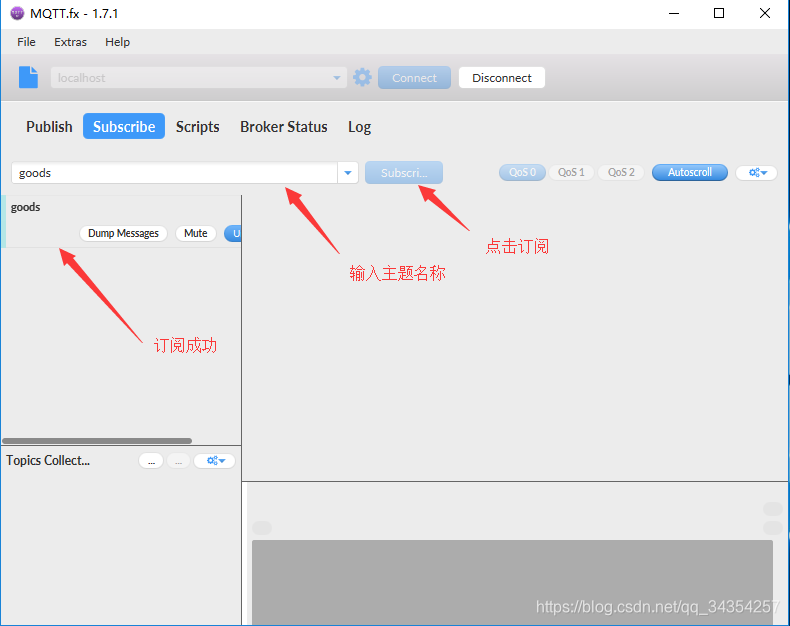Image resolution: width=790 pixels, height=626 pixels.
Task: Click the subscriptions horizontal scrollbar
Action: pos(97,441)
